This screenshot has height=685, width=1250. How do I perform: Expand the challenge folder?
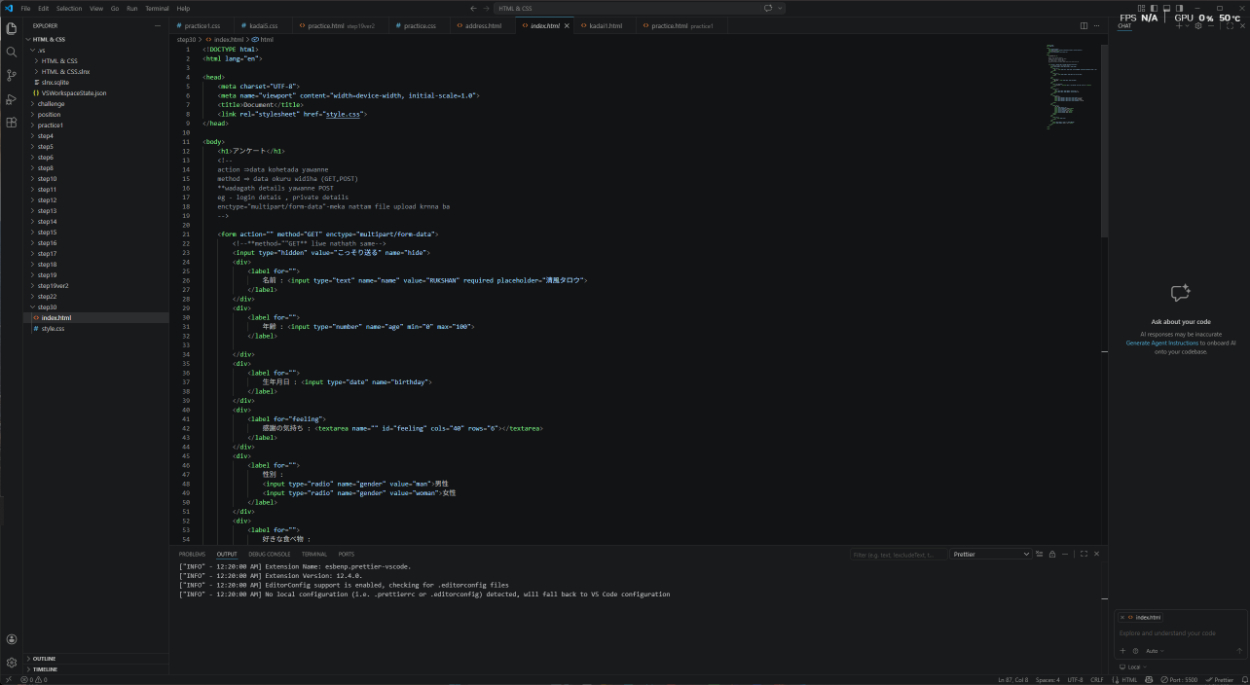51,104
